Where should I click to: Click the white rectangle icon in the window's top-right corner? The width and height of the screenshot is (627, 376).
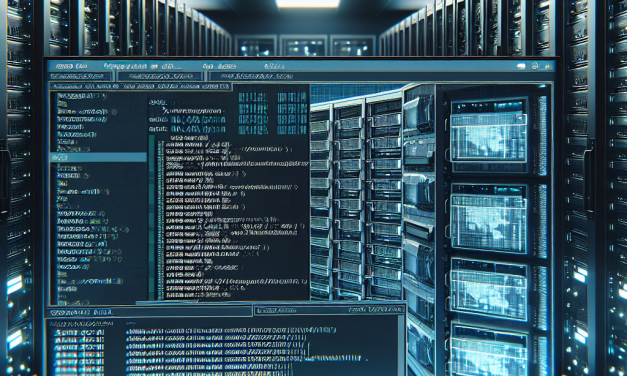tap(521, 66)
